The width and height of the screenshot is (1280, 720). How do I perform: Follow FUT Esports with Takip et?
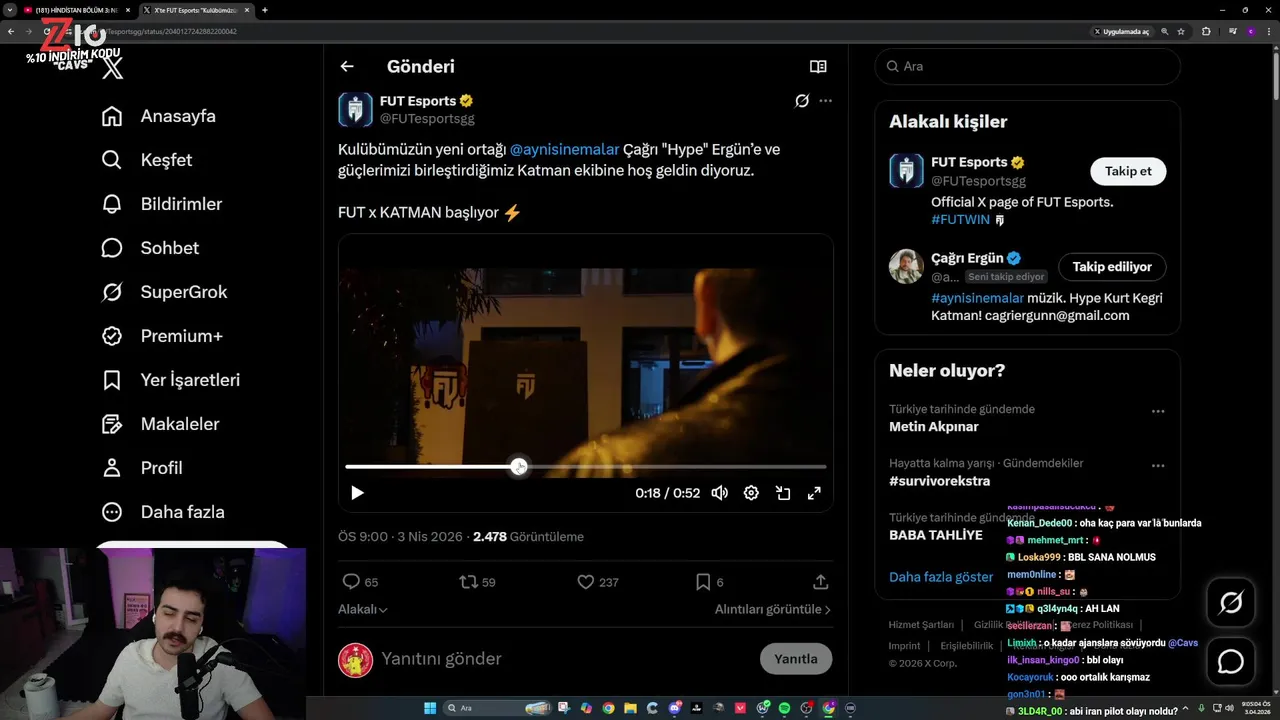point(1128,171)
